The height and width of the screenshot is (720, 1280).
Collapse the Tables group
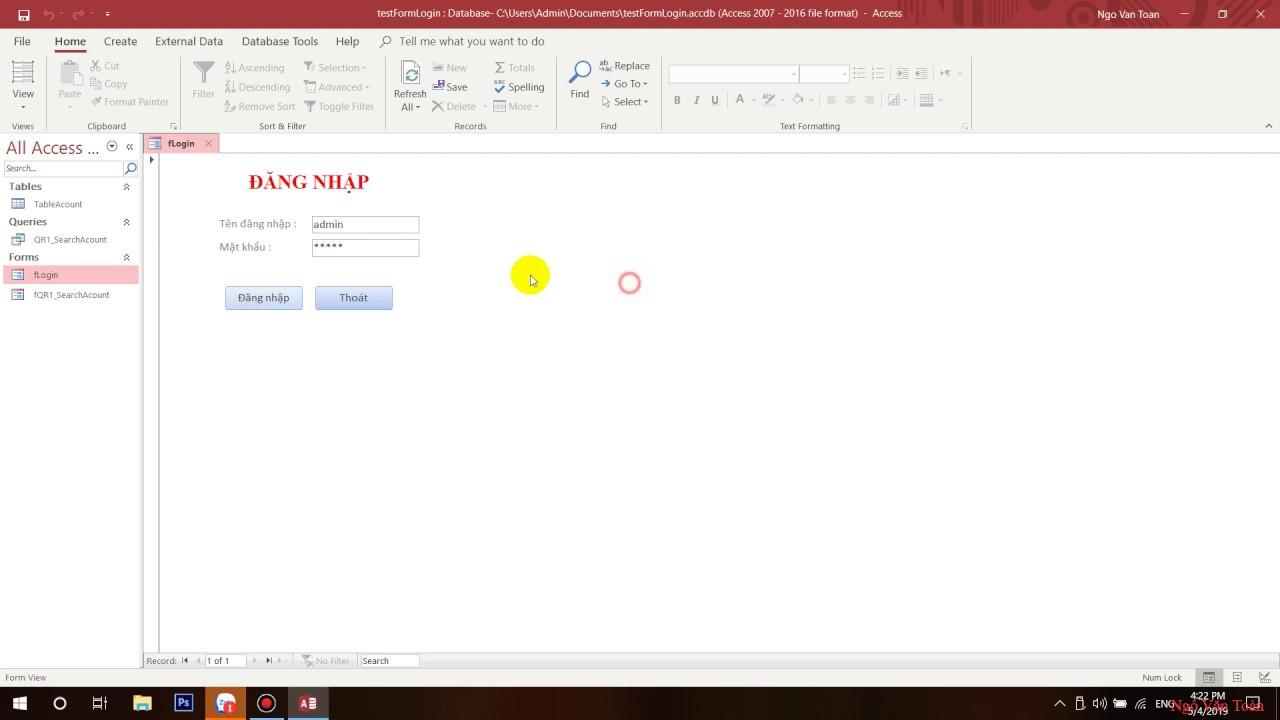point(126,187)
